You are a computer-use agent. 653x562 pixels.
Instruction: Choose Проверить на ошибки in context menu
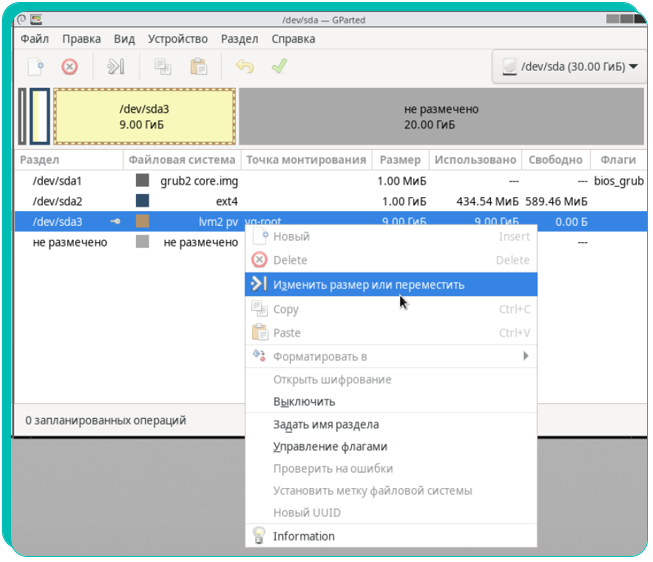click(391, 469)
